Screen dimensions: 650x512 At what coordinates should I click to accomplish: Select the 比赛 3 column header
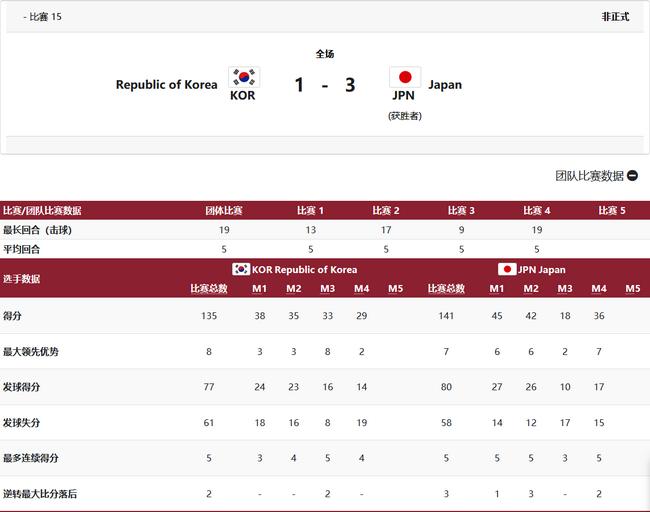(x=461, y=211)
